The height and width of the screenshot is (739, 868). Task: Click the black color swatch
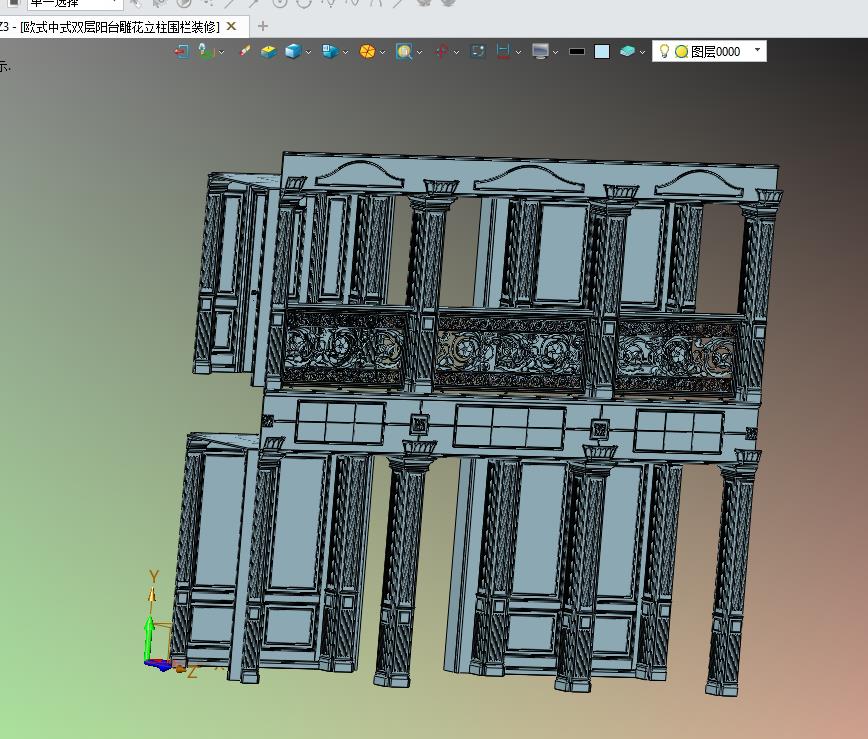(x=577, y=51)
